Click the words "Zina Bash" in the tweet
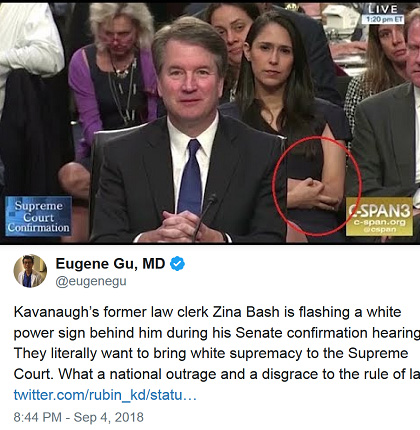 246,312
